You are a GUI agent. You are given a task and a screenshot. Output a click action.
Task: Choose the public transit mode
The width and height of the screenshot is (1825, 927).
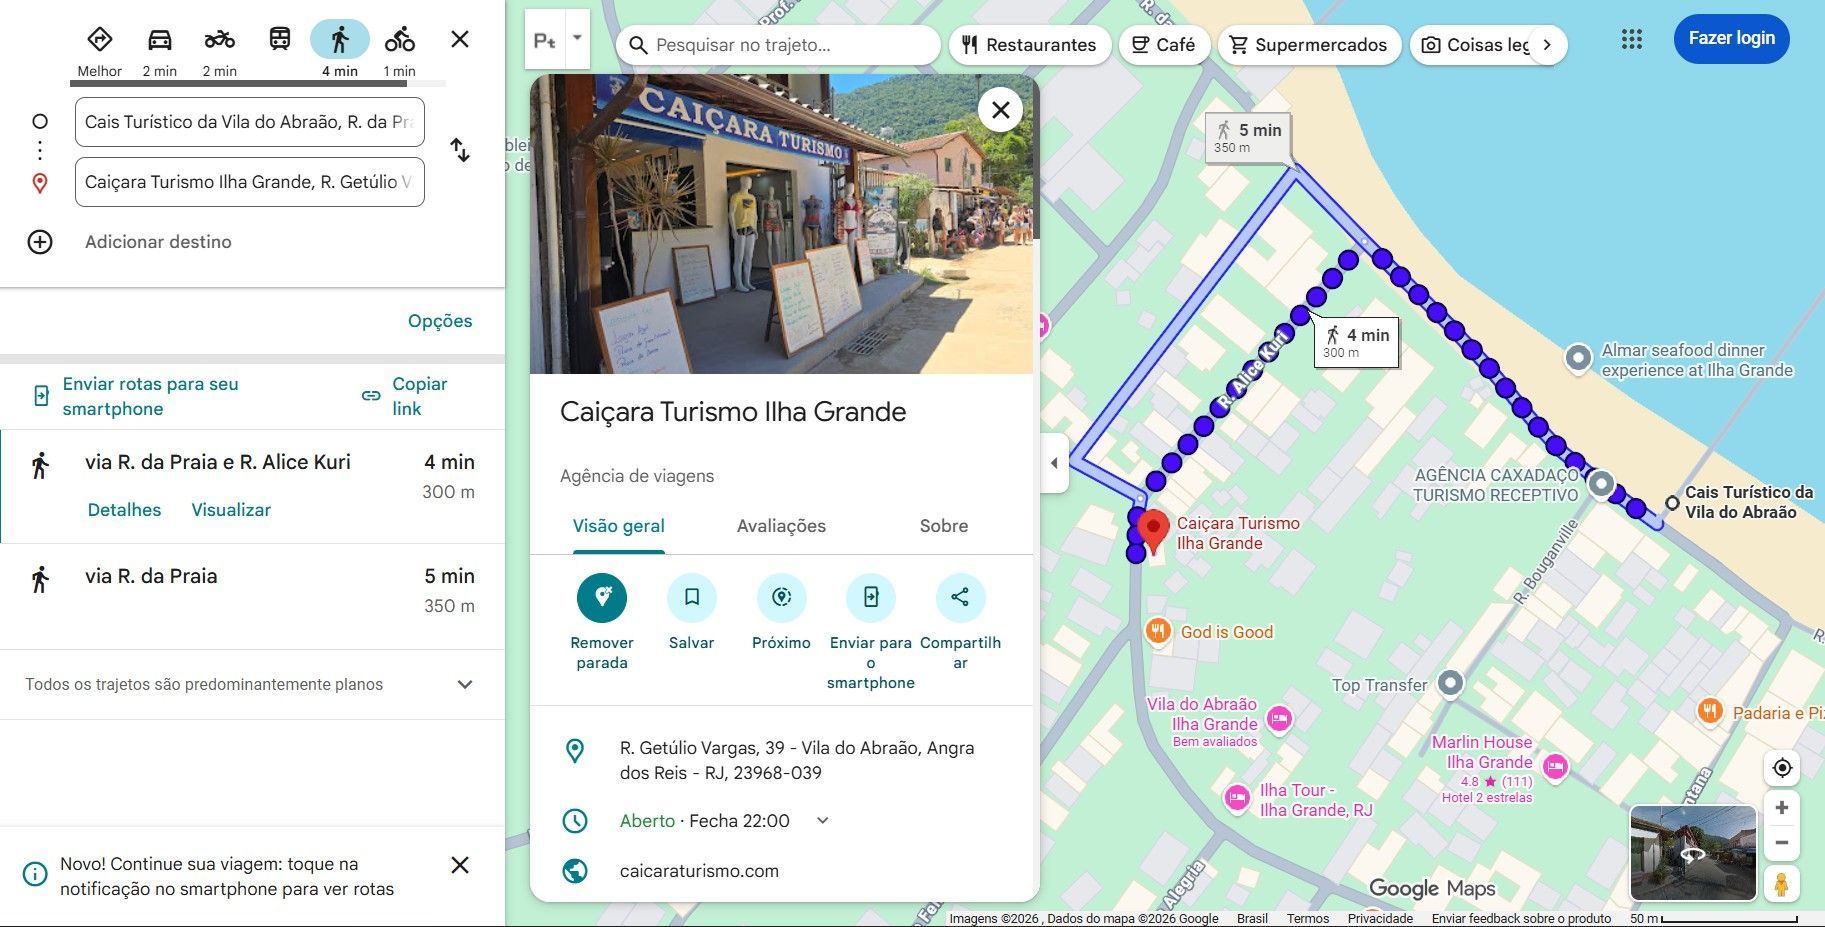(280, 40)
